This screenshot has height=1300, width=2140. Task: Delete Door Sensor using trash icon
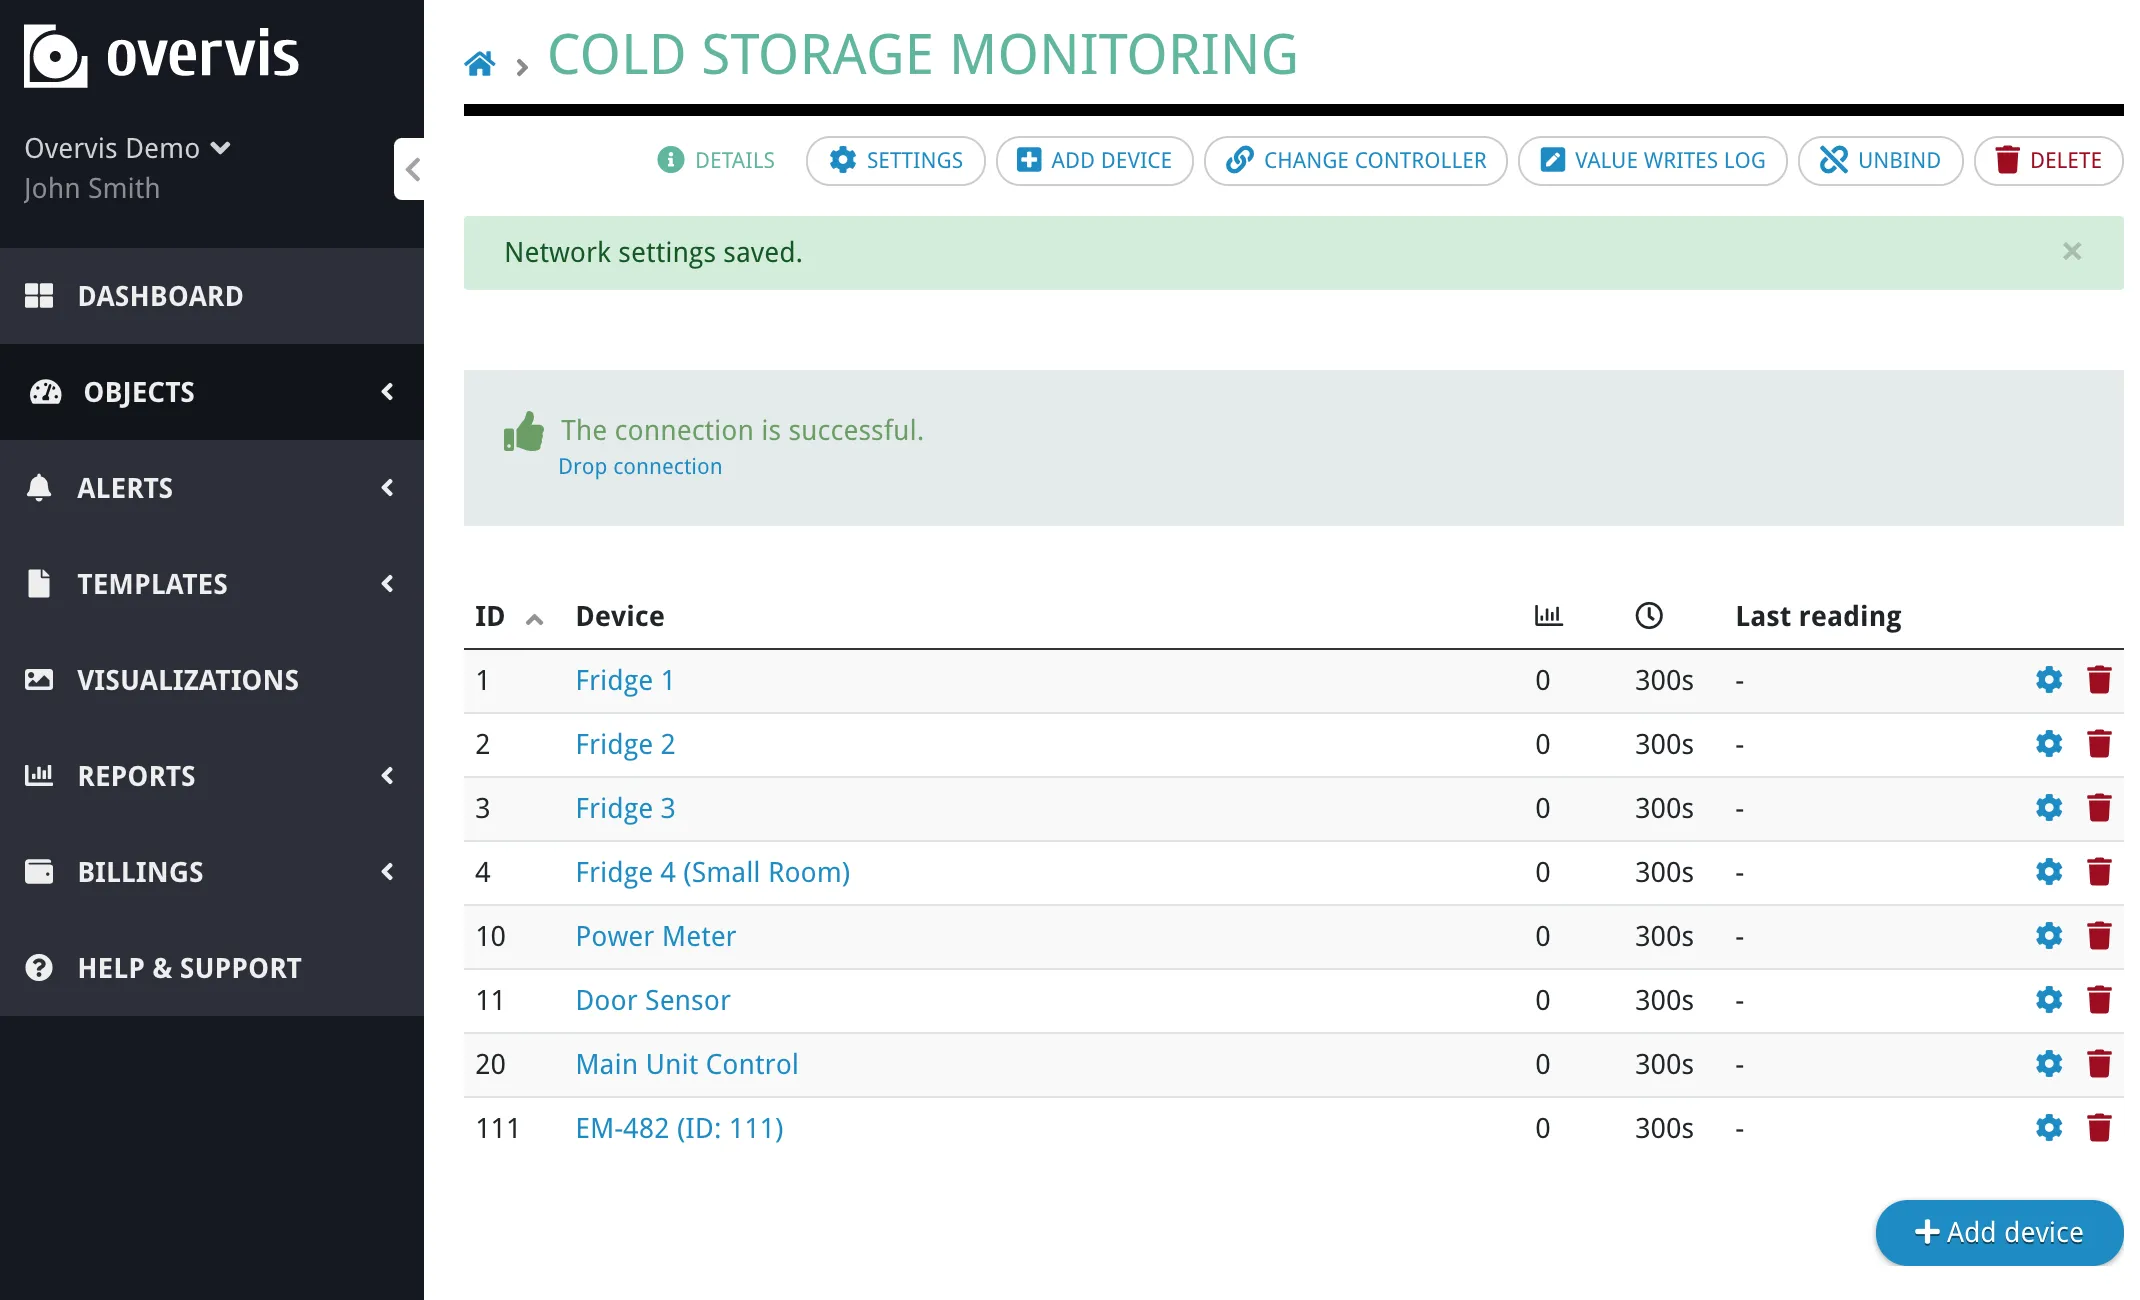click(2099, 1000)
